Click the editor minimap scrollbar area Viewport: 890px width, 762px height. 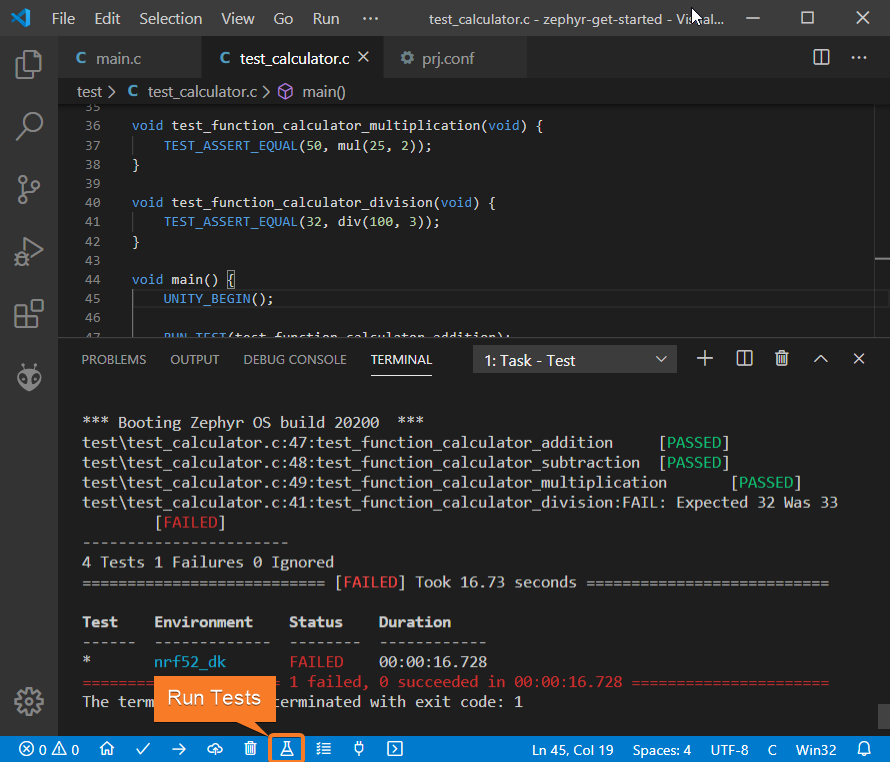(882, 221)
